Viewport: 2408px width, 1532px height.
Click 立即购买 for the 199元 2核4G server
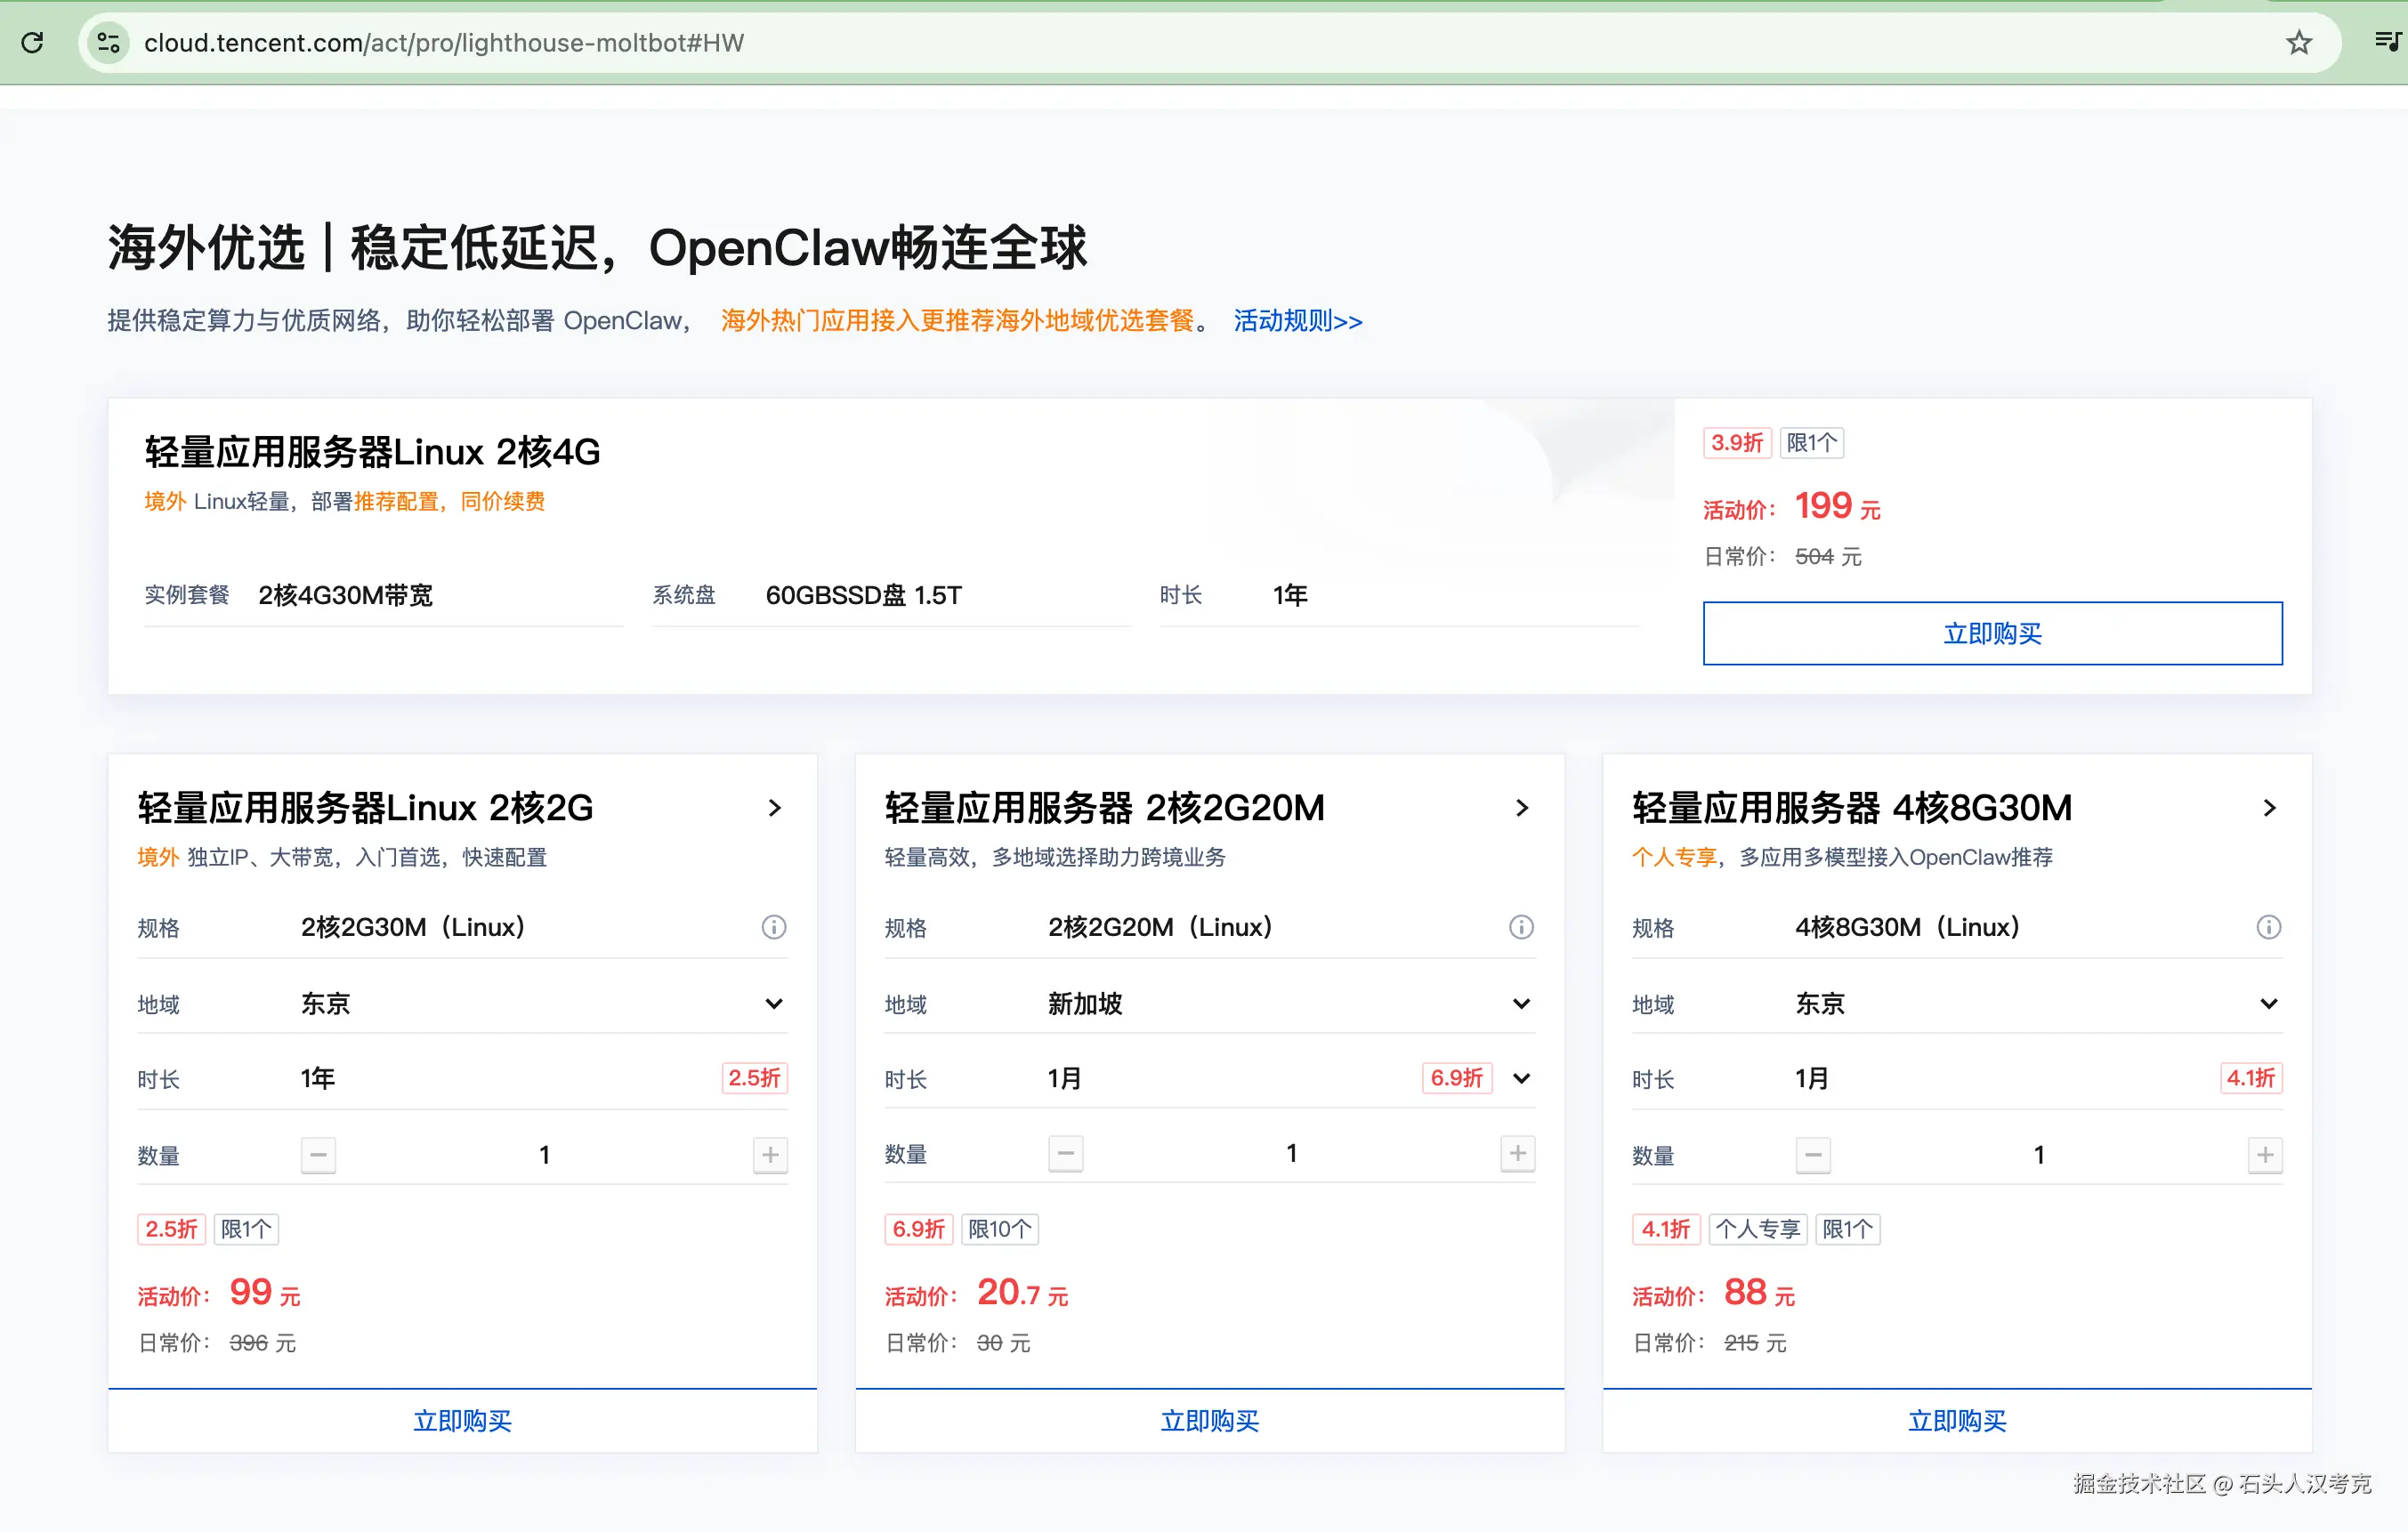pyautogui.click(x=1992, y=633)
